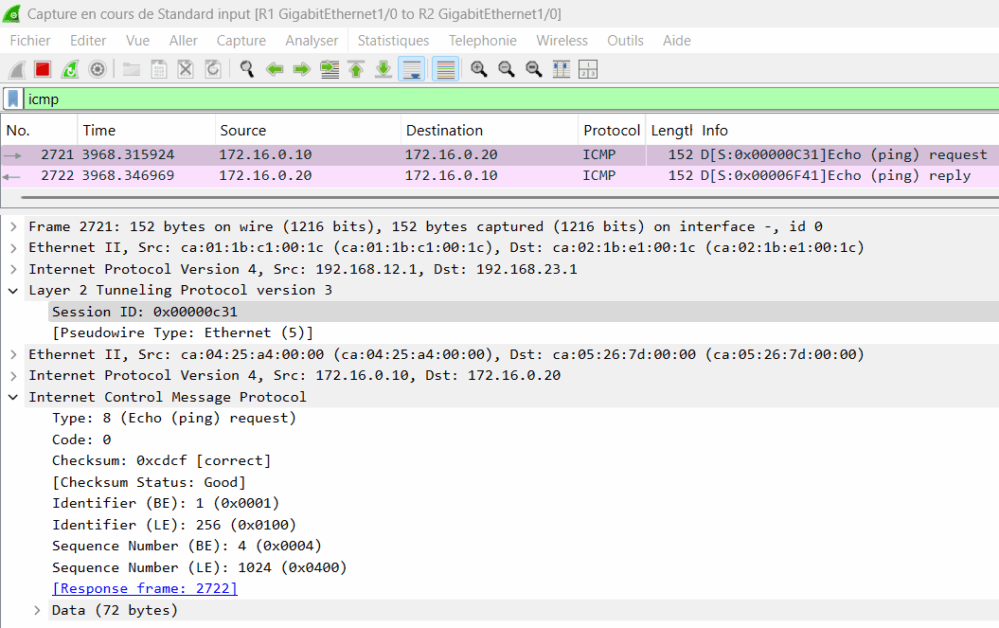Open the Vue menu
The height and width of the screenshot is (628, 999).
coord(138,41)
